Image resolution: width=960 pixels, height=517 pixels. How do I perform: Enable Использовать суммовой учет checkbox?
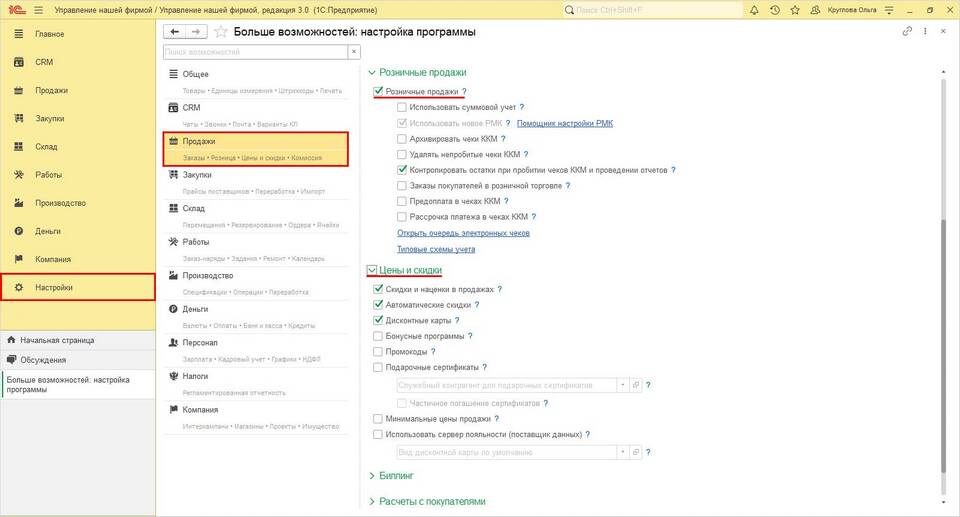(x=402, y=107)
